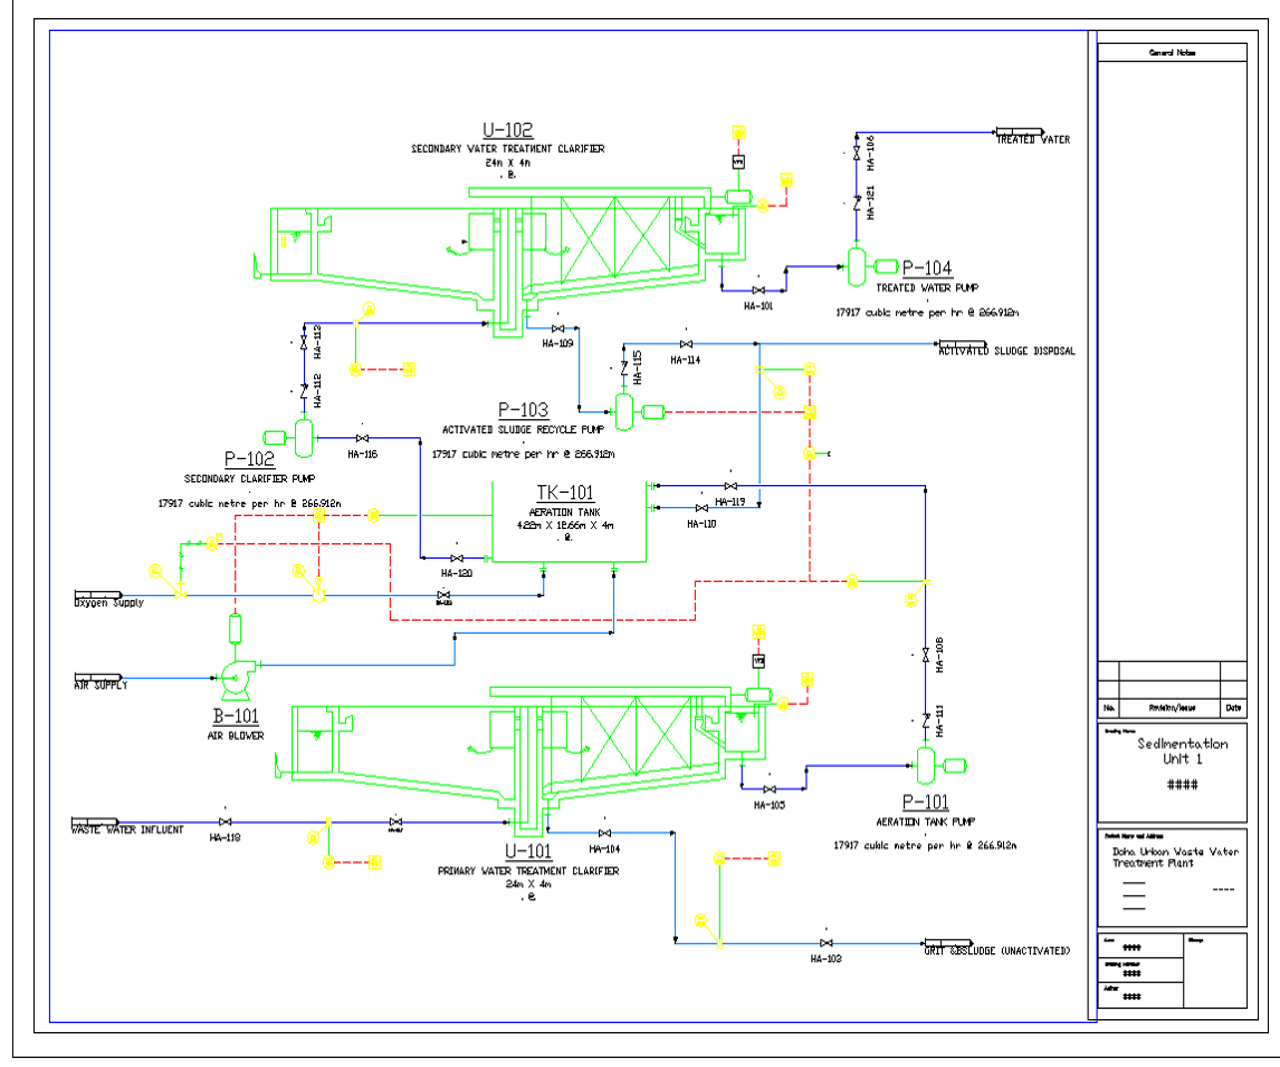Select the B-101 air blower symbol

click(235, 678)
